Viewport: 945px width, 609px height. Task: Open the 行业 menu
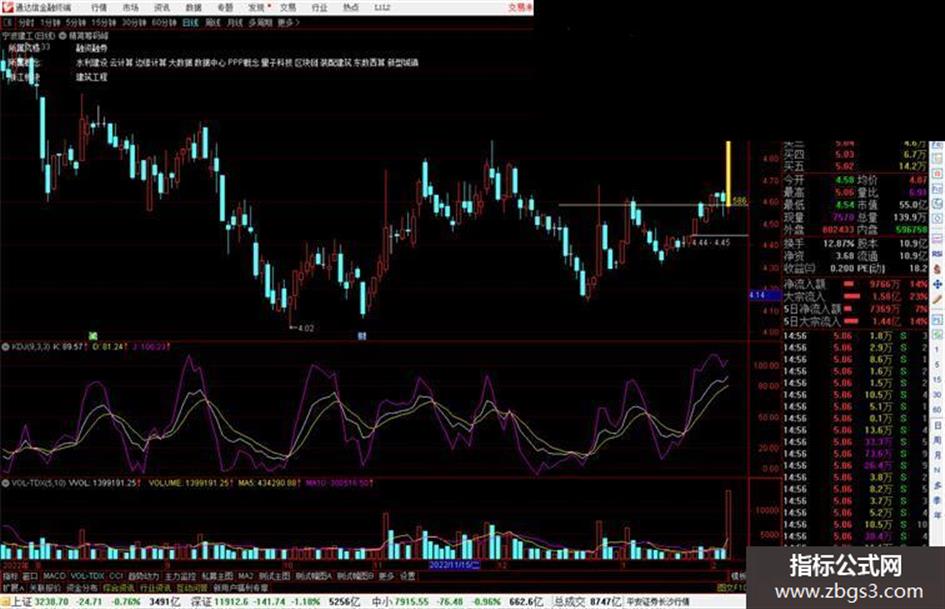point(319,7)
